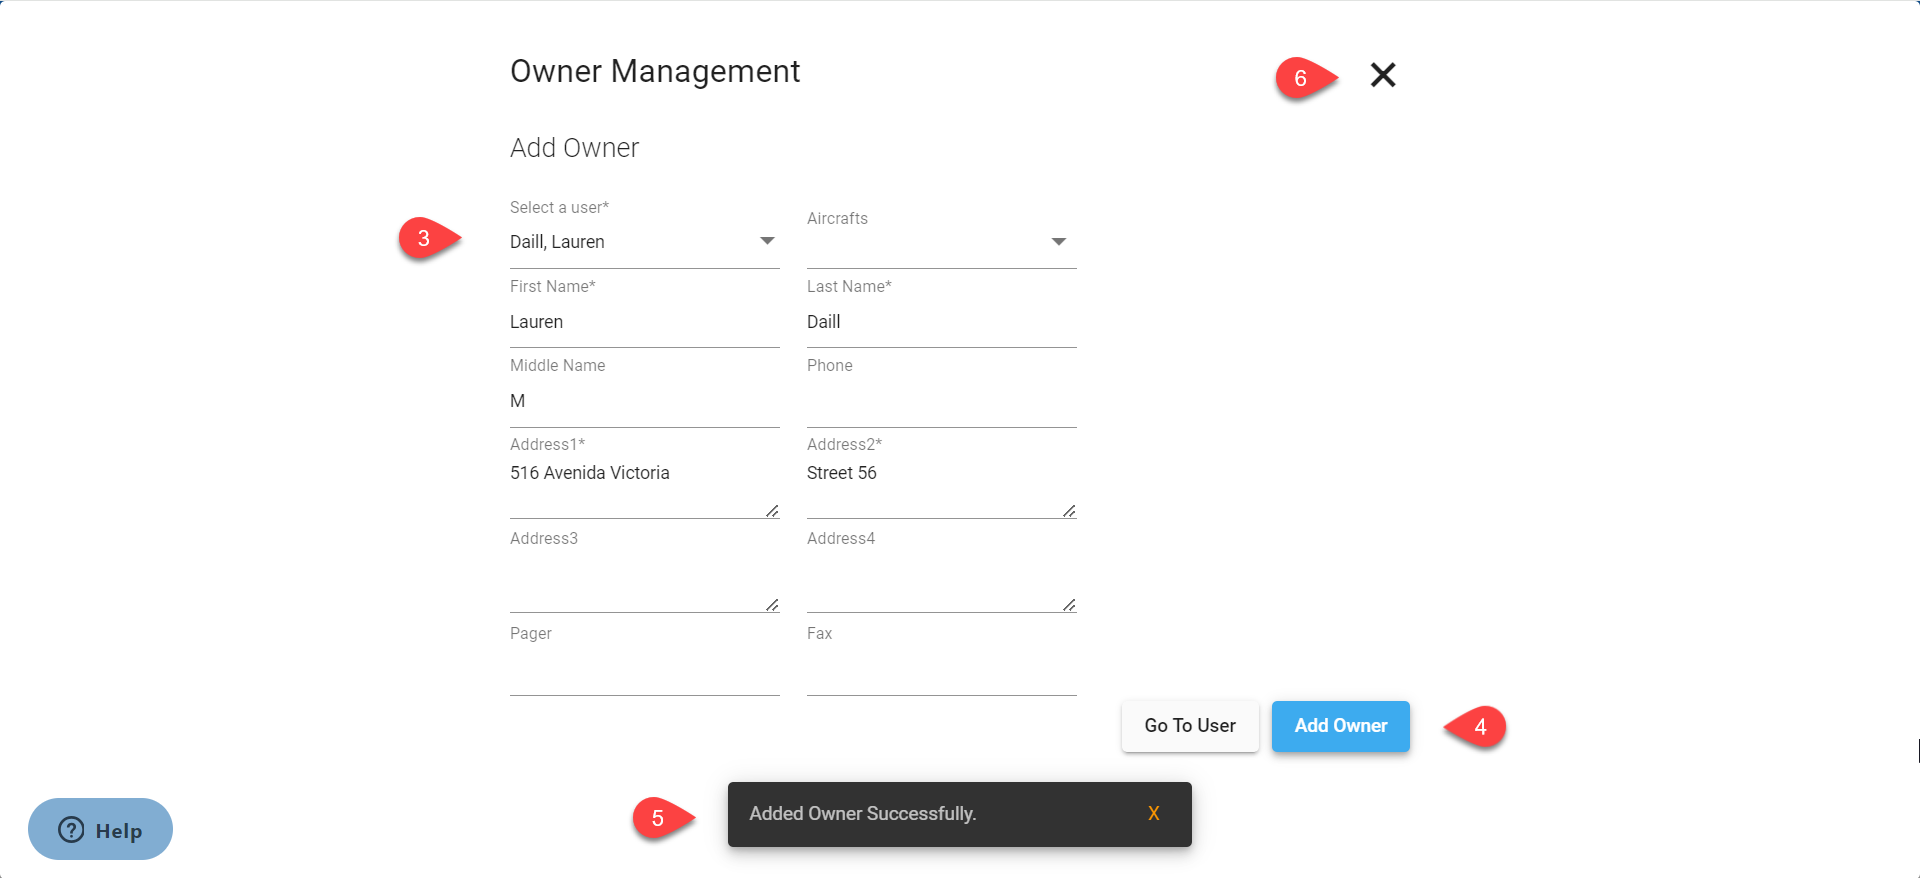Select the Middle Name input

click(x=643, y=401)
